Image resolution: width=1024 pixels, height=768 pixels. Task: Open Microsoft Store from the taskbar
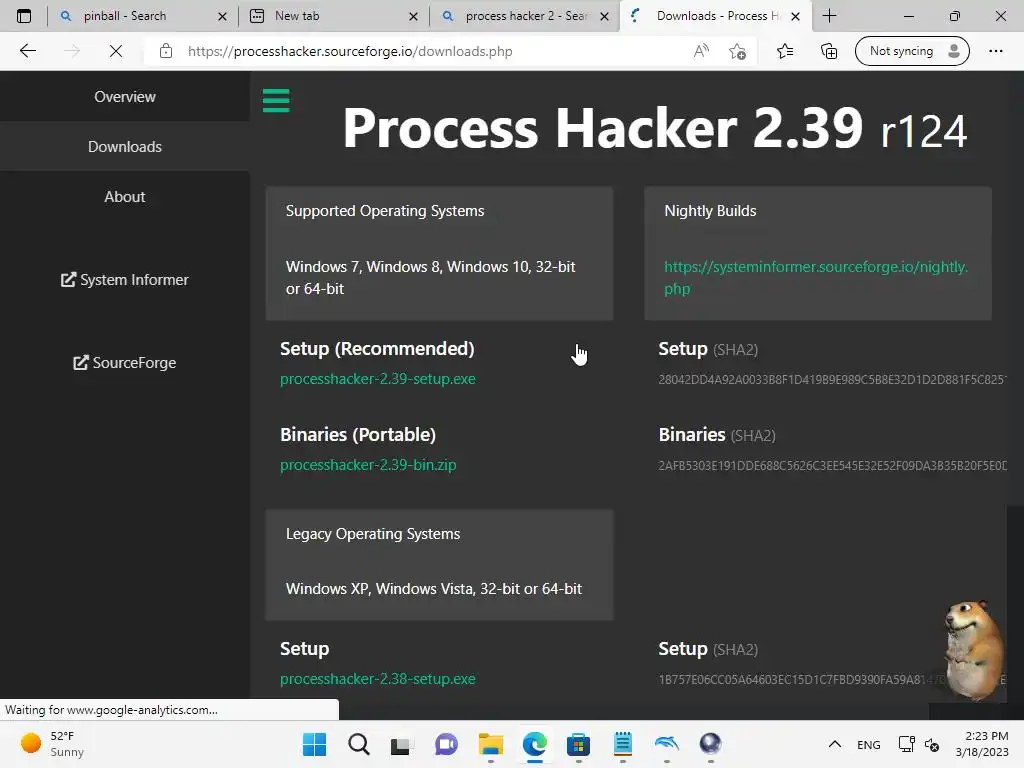[x=578, y=744]
